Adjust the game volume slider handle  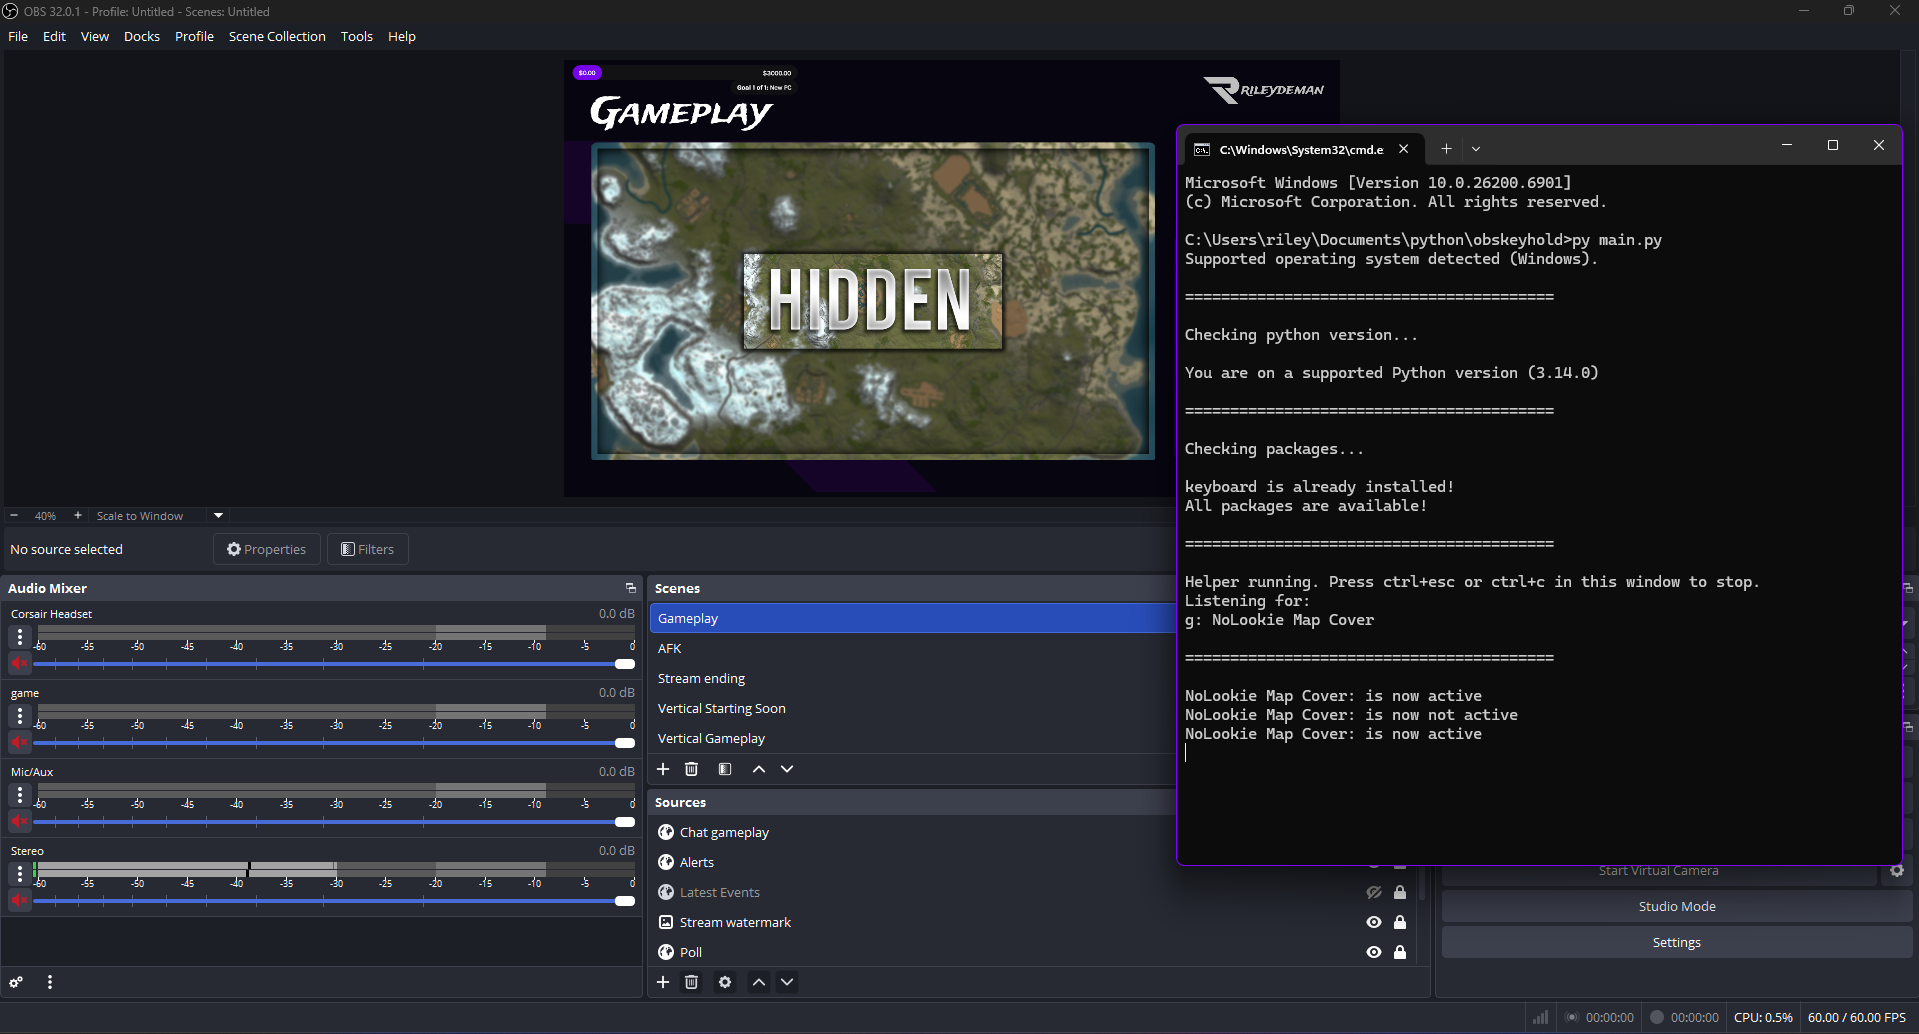pos(625,743)
